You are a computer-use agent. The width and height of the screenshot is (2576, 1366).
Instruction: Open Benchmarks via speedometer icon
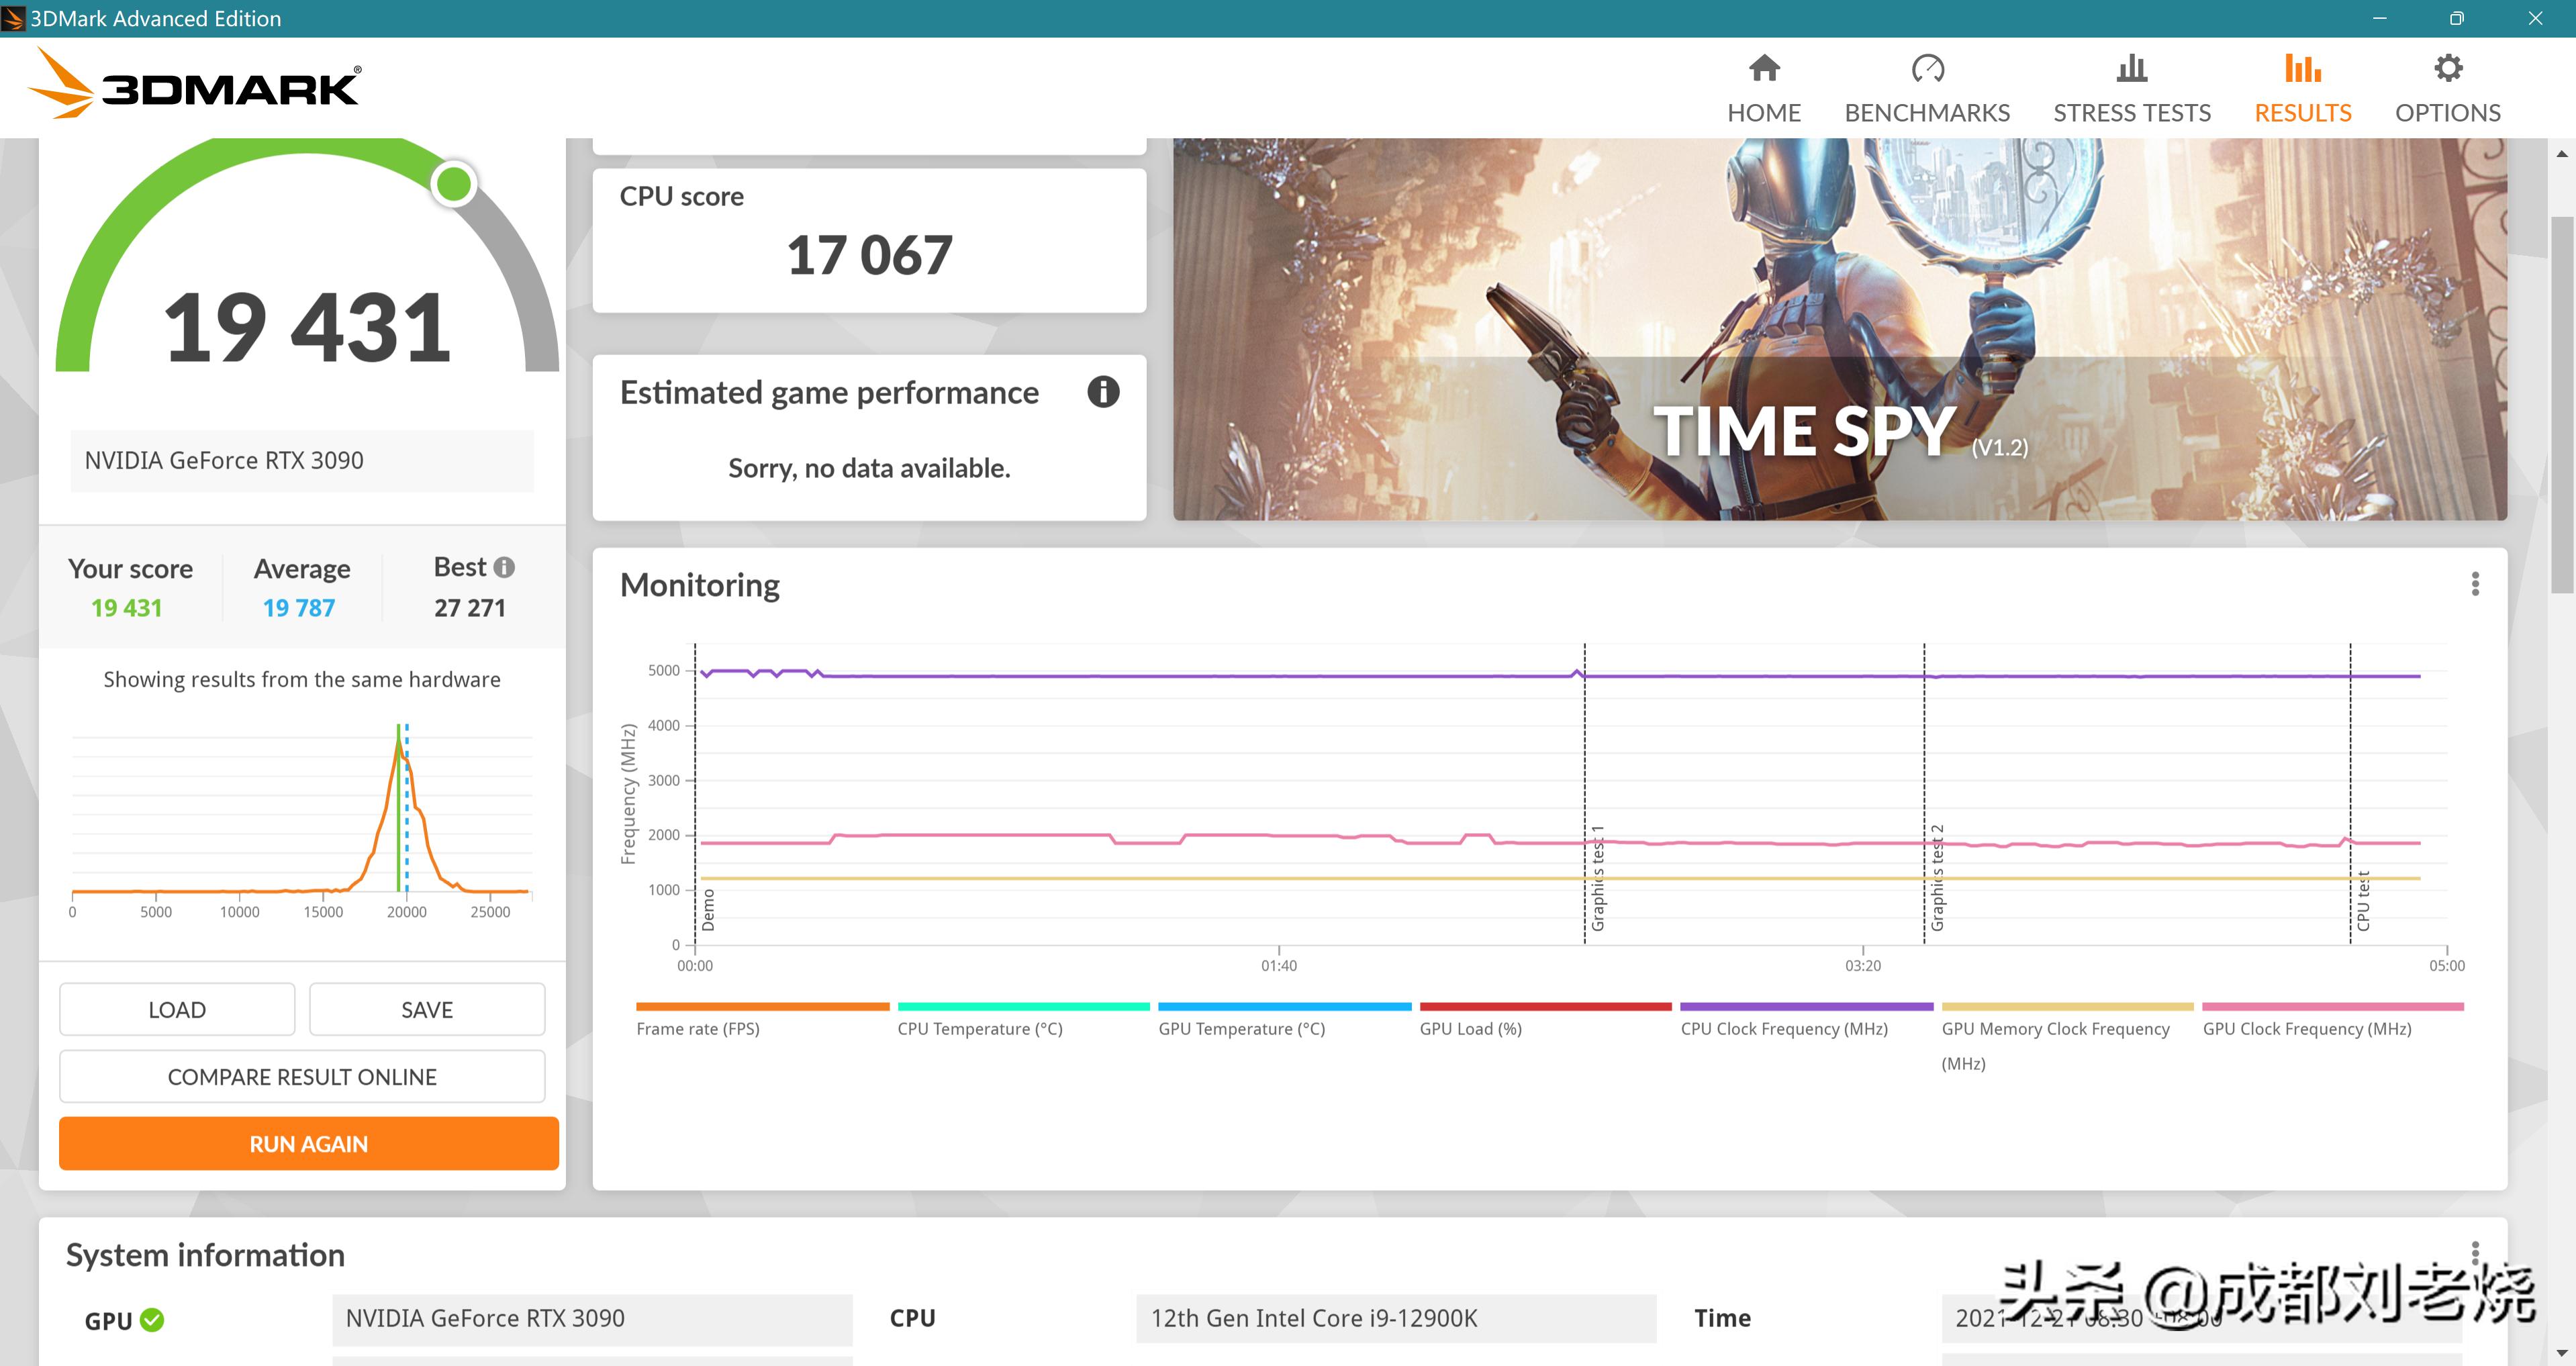[1927, 68]
